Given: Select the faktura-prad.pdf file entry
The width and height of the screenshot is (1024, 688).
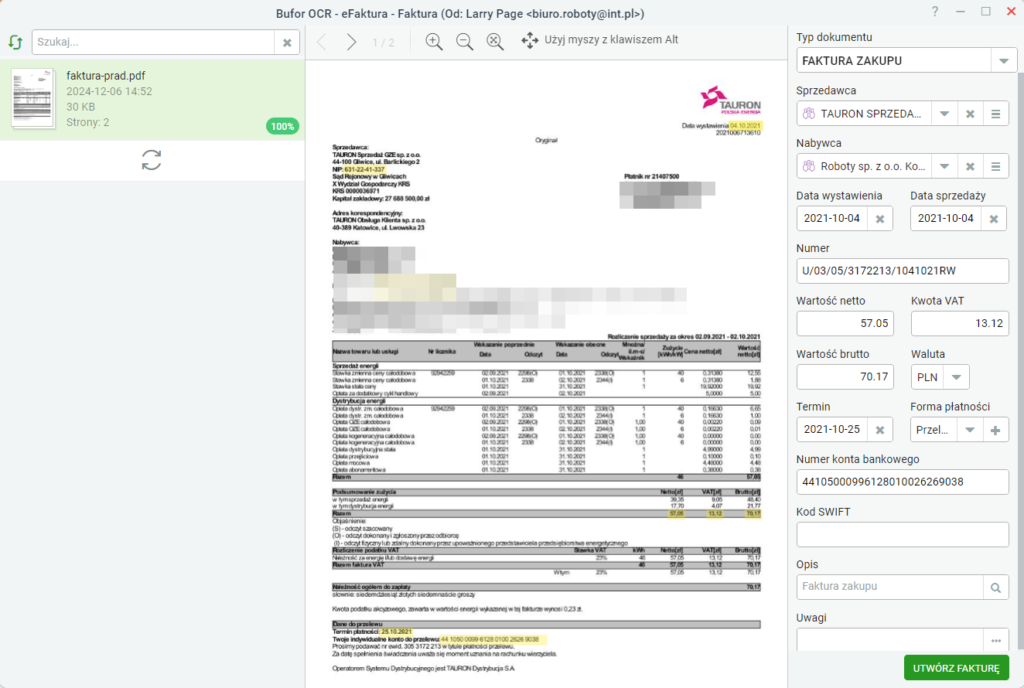Looking at the screenshot, I should point(152,100).
